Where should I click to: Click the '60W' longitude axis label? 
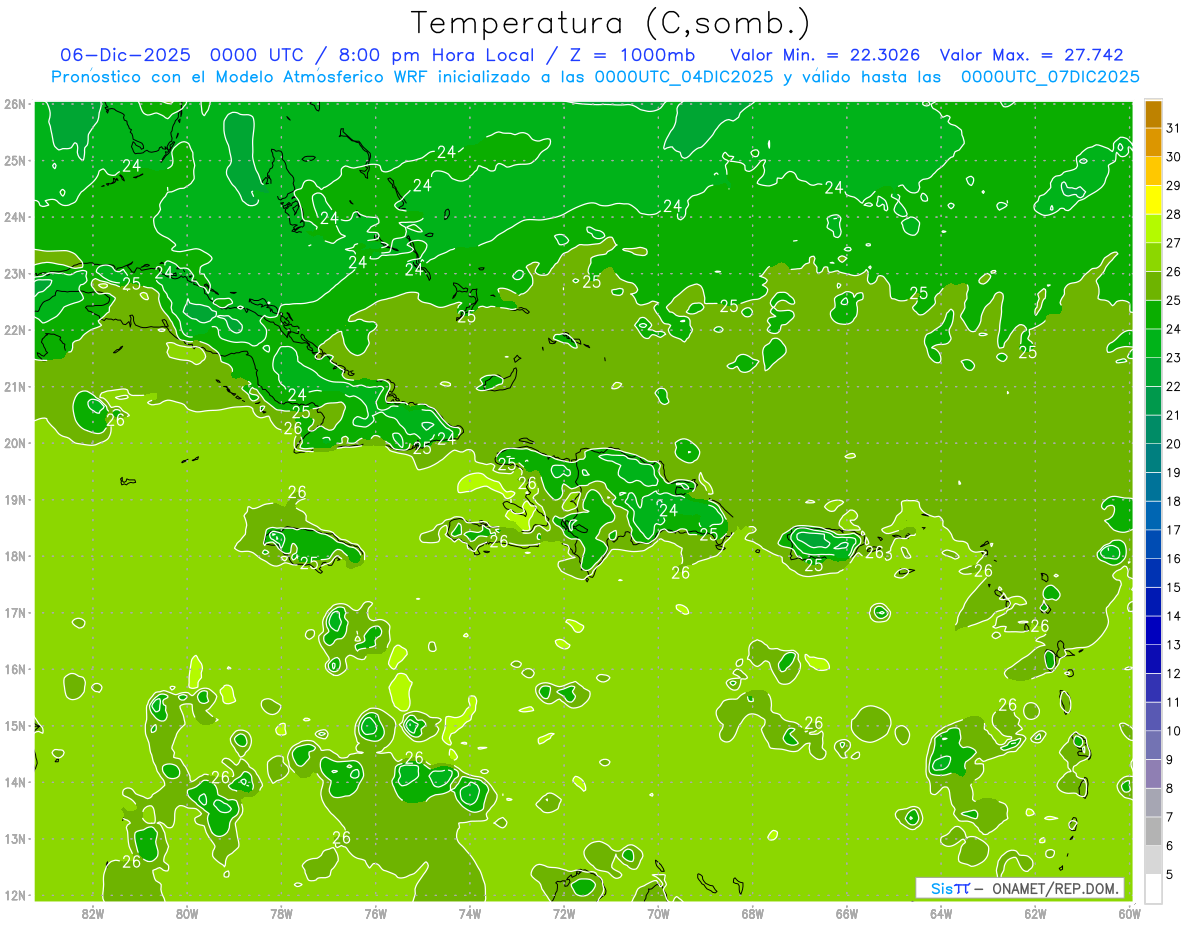coord(1130,913)
